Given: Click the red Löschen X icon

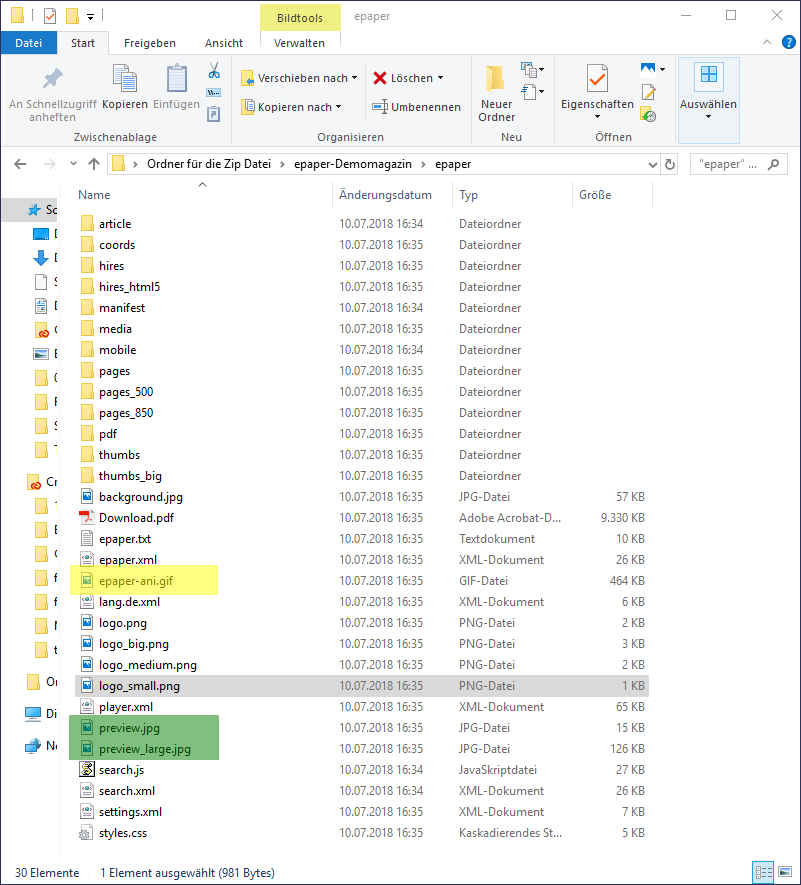Looking at the screenshot, I should tap(380, 78).
